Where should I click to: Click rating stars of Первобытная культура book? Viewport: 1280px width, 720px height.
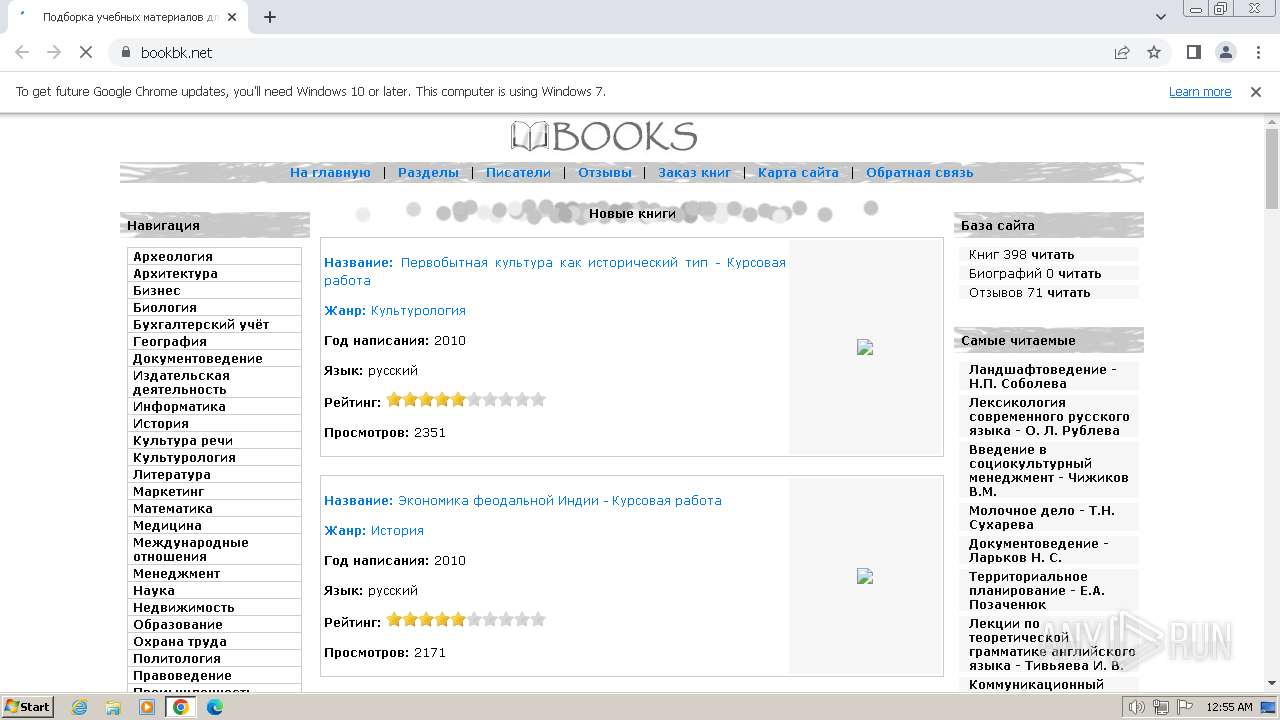(466, 400)
